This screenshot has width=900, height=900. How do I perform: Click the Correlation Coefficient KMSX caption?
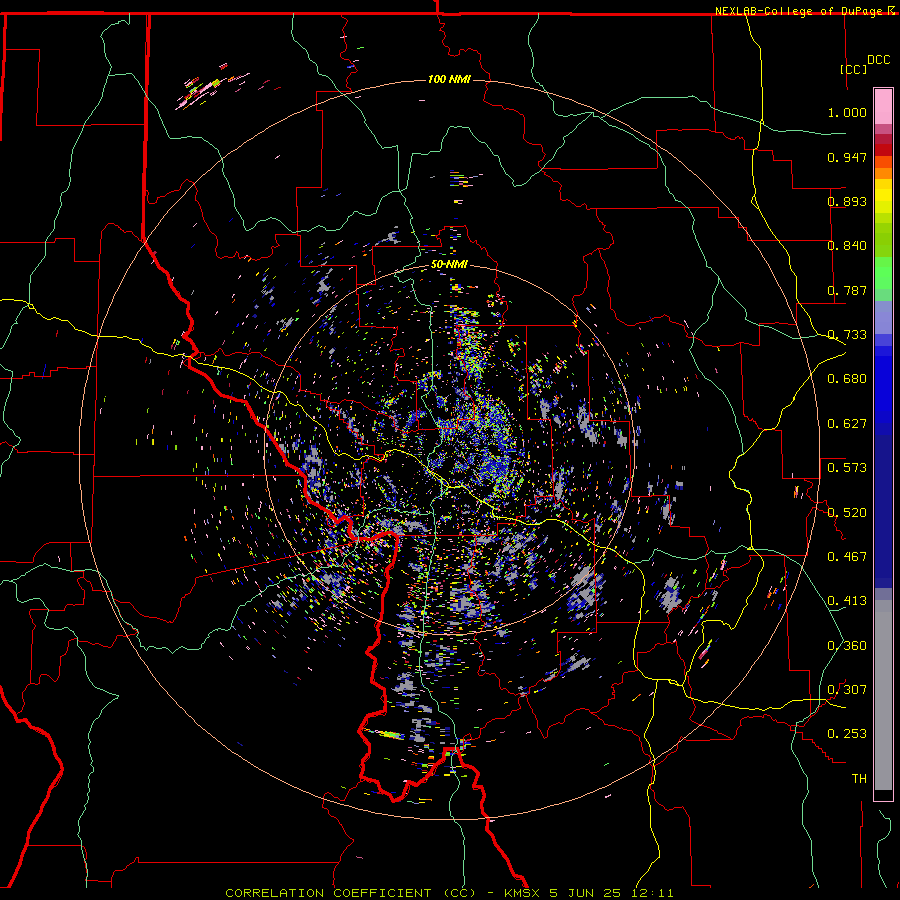449,893
